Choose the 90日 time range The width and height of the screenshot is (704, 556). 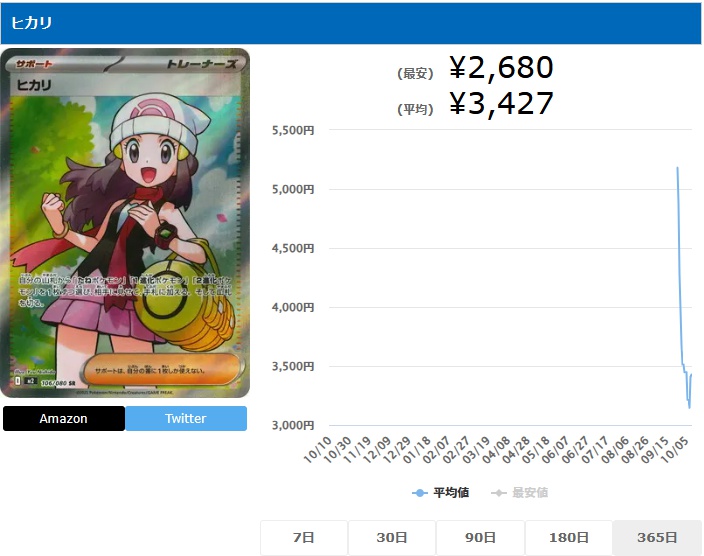click(x=480, y=538)
